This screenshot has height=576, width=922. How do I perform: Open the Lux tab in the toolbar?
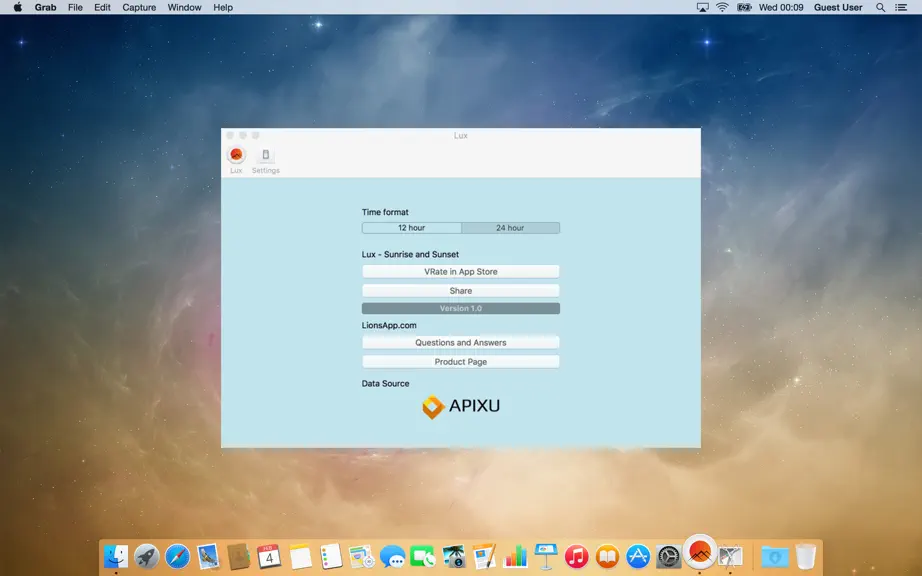coord(236,160)
